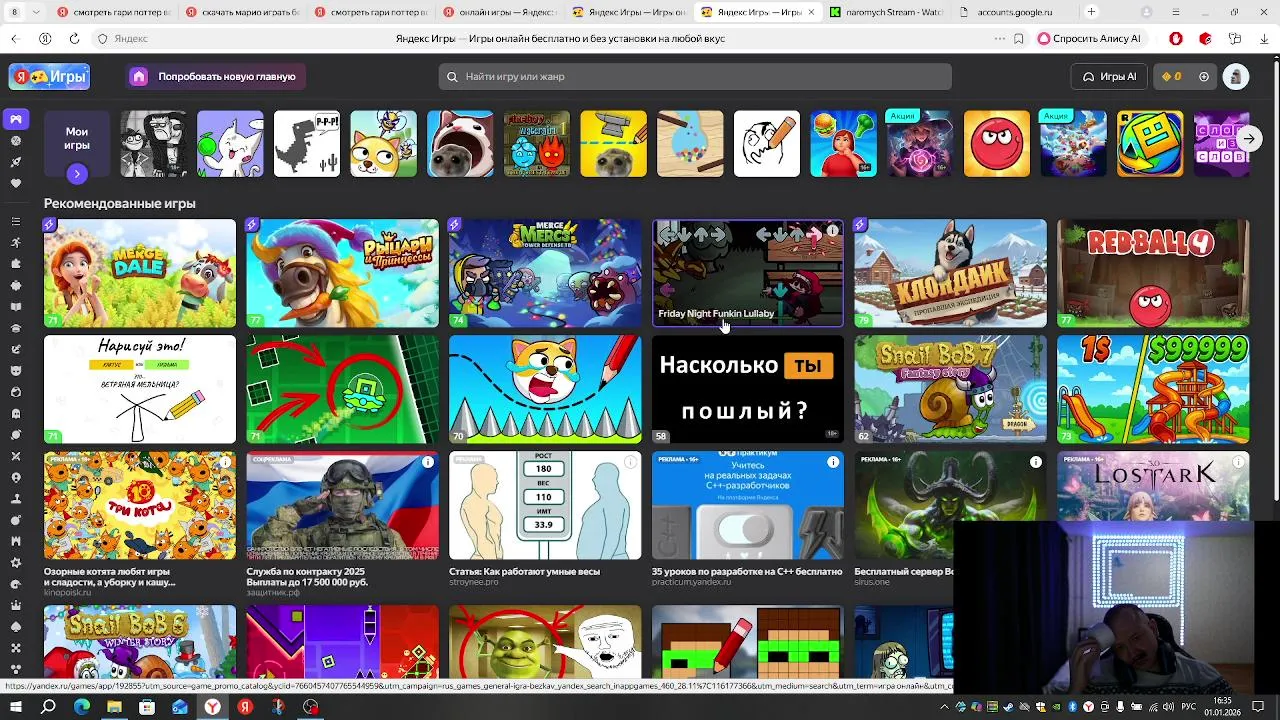Open the Chrome Dino game icon in carousel
The height and width of the screenshot is (720, 1280).
(307, 144)
